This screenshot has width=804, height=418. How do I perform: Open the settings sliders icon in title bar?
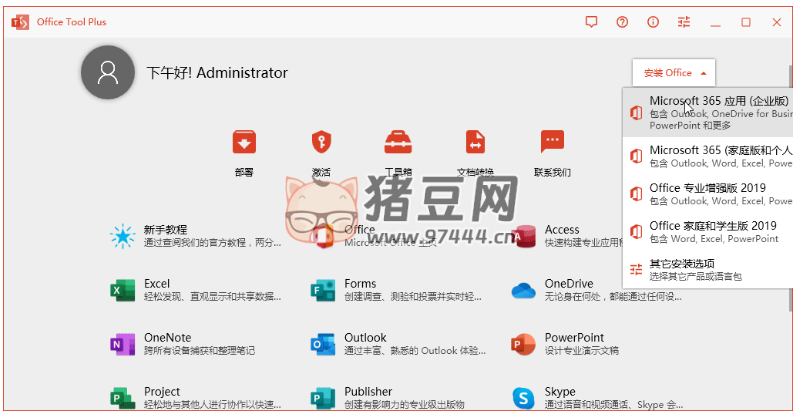684,22
